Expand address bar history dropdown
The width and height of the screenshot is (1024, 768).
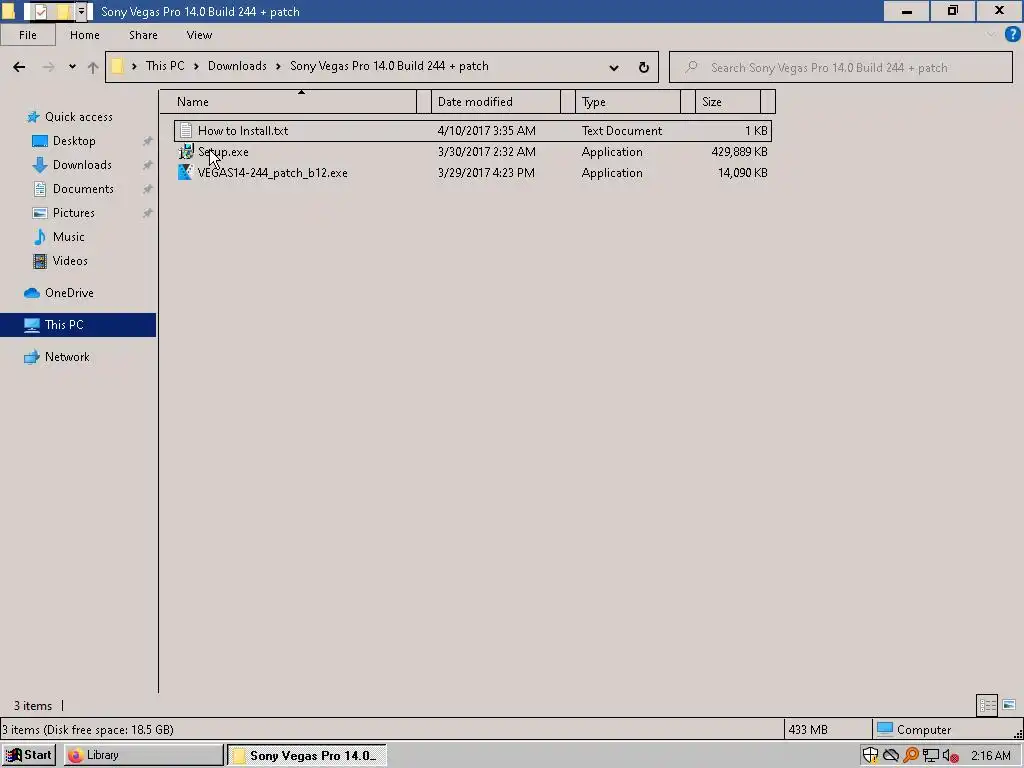point(613,67)
